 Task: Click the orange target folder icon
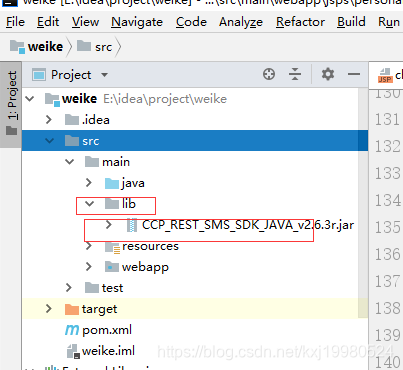pyautogui.click(x=72, y=309)
